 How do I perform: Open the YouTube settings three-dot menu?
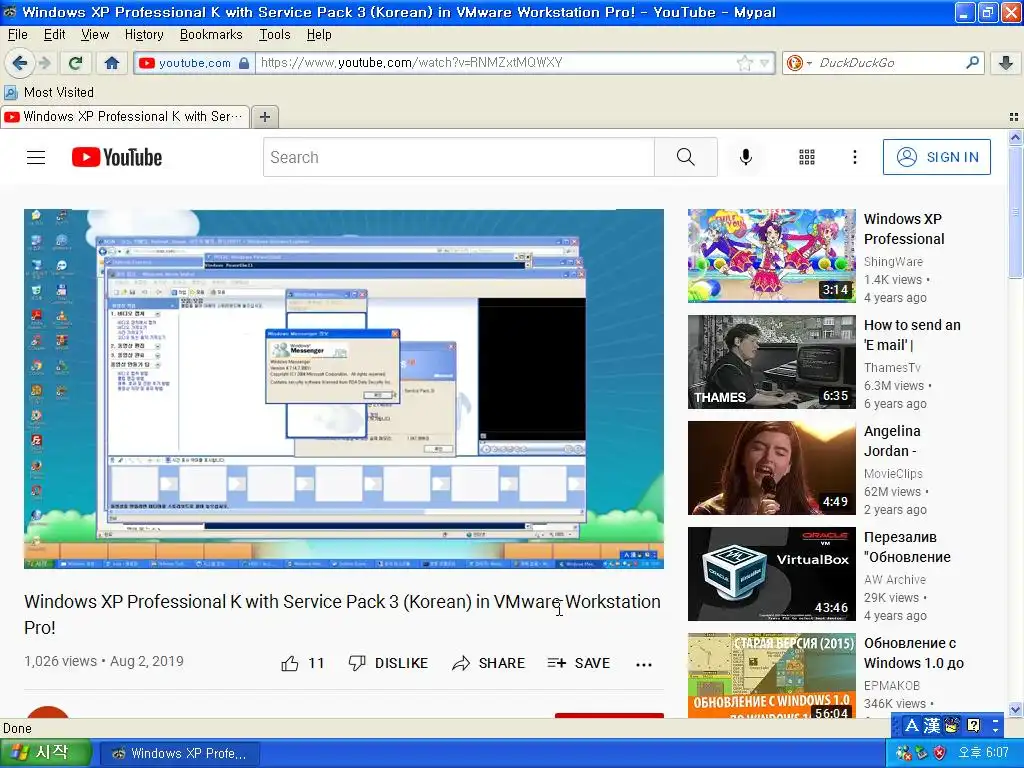point(855,157)
